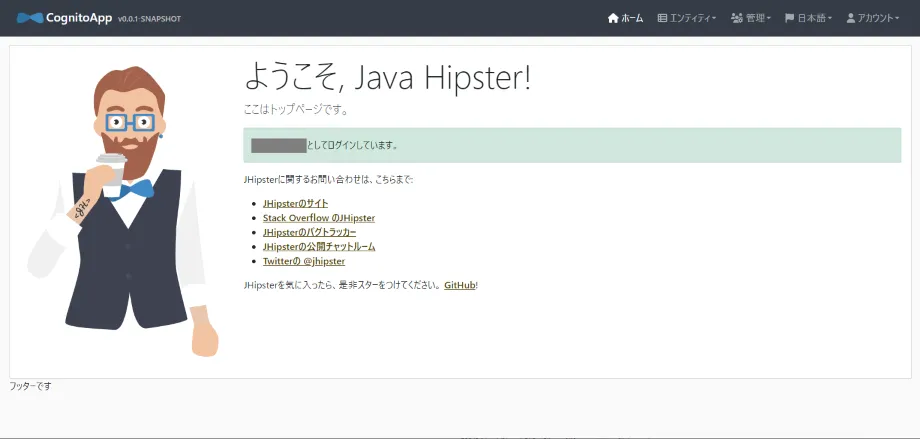This screenshot has height=439, width=920.
Task: Open the JHipsterのバグトラッカー link
Action: click(309, 232)
